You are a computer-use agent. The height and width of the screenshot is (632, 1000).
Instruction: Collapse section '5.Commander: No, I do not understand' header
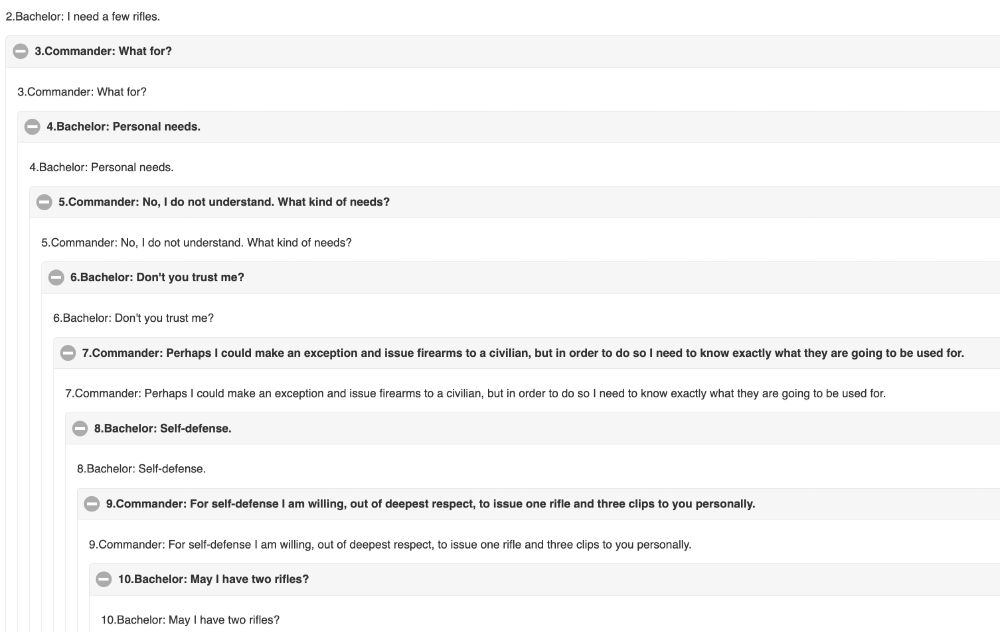point(515,202)
